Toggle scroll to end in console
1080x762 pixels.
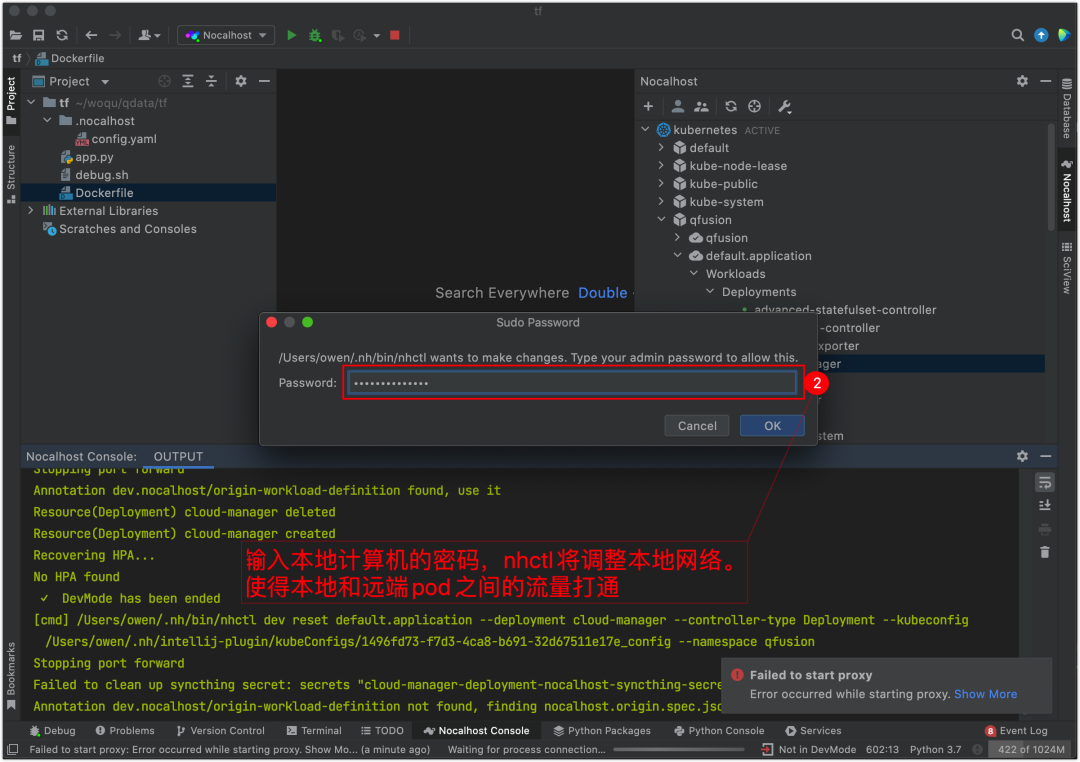coord(1045,505)
